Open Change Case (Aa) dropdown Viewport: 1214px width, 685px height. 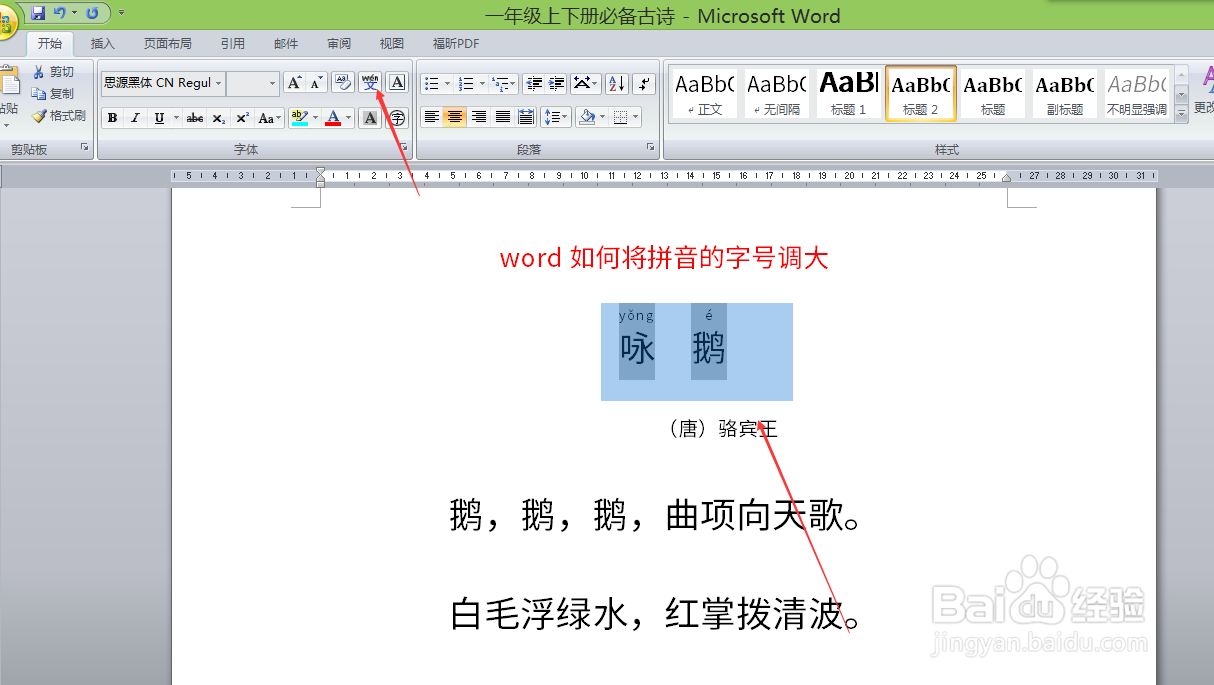(270, 118)
